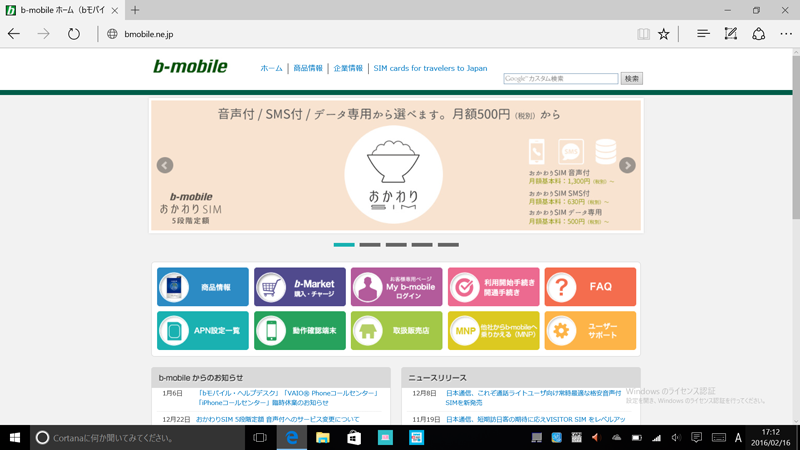Select the fourth carousel indicator

pos(422,245)
